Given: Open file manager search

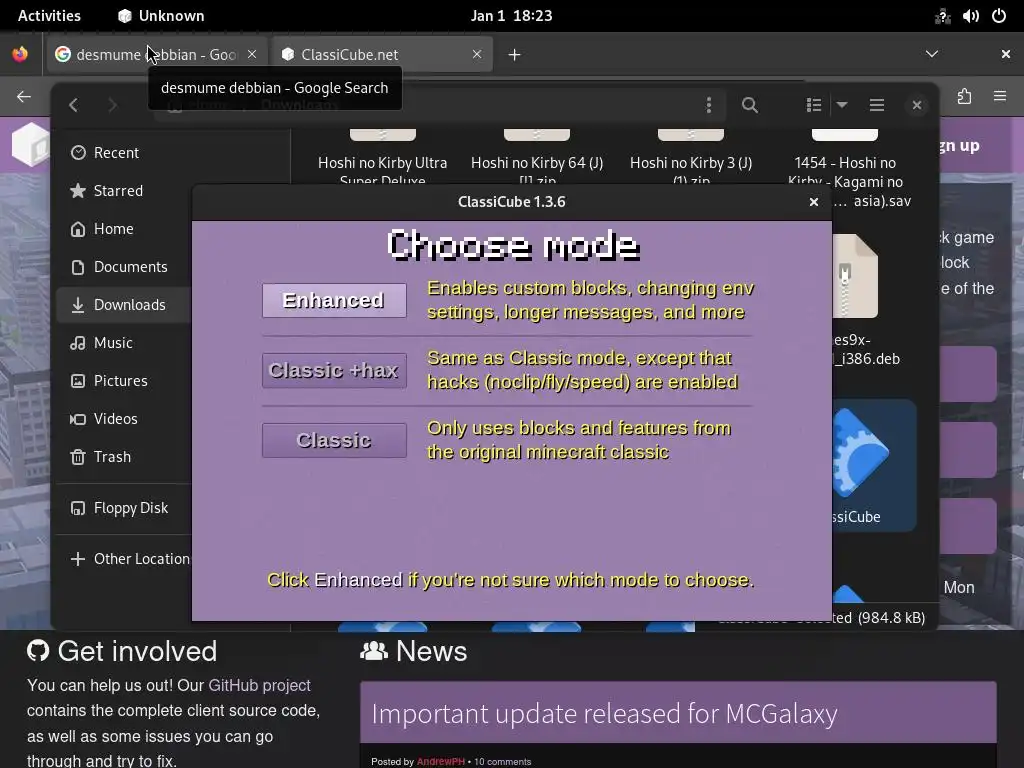Looking at the screenshot, I should [750, 105].
